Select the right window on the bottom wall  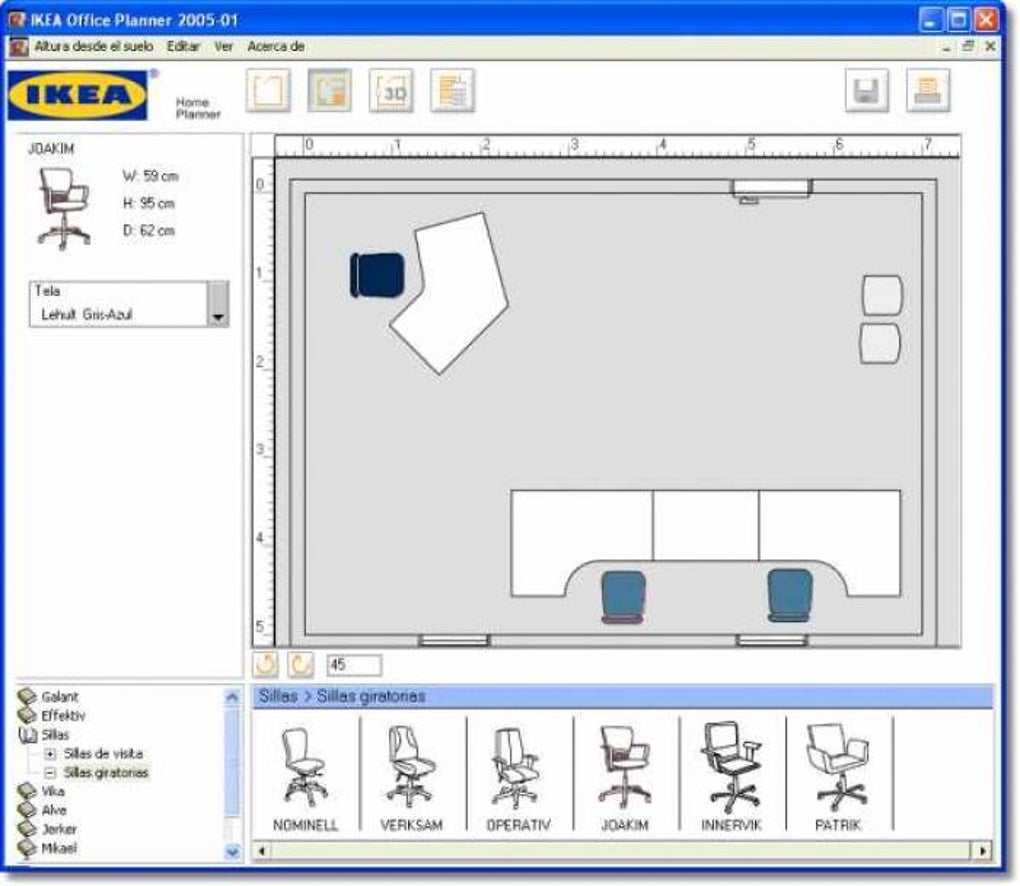point(772,641)
